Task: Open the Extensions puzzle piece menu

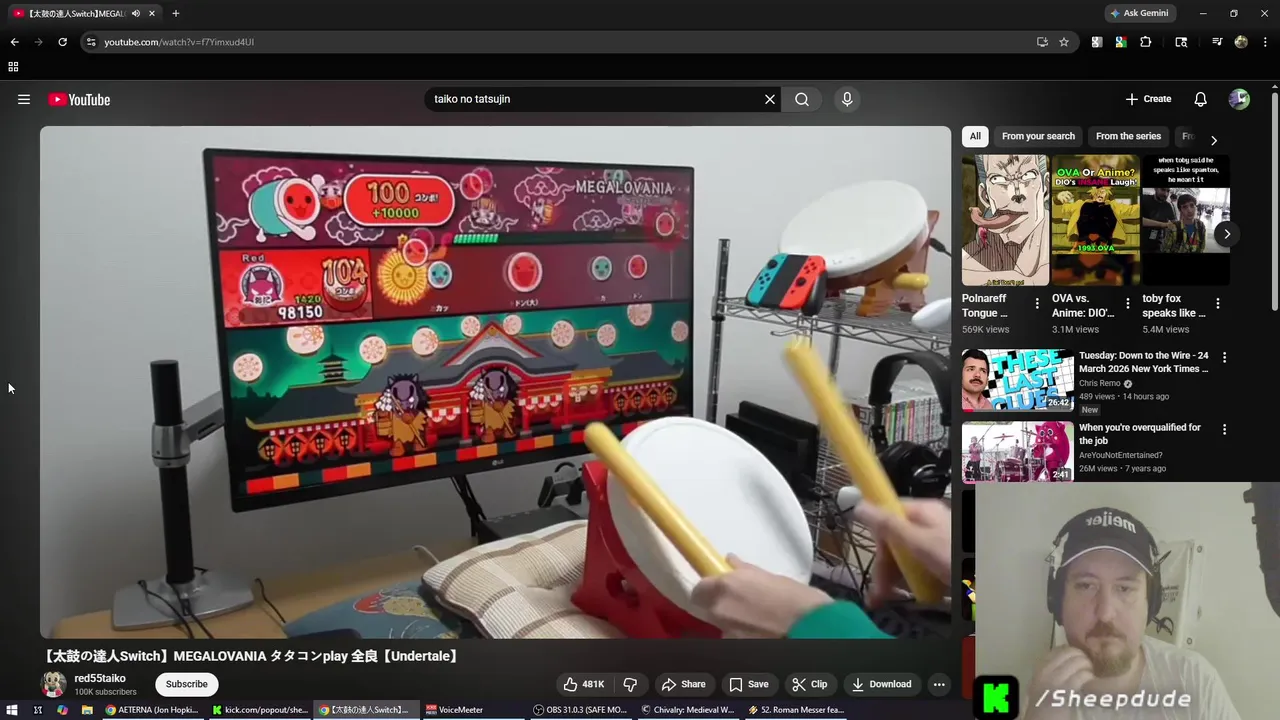Action: (x=1146, y=42)
